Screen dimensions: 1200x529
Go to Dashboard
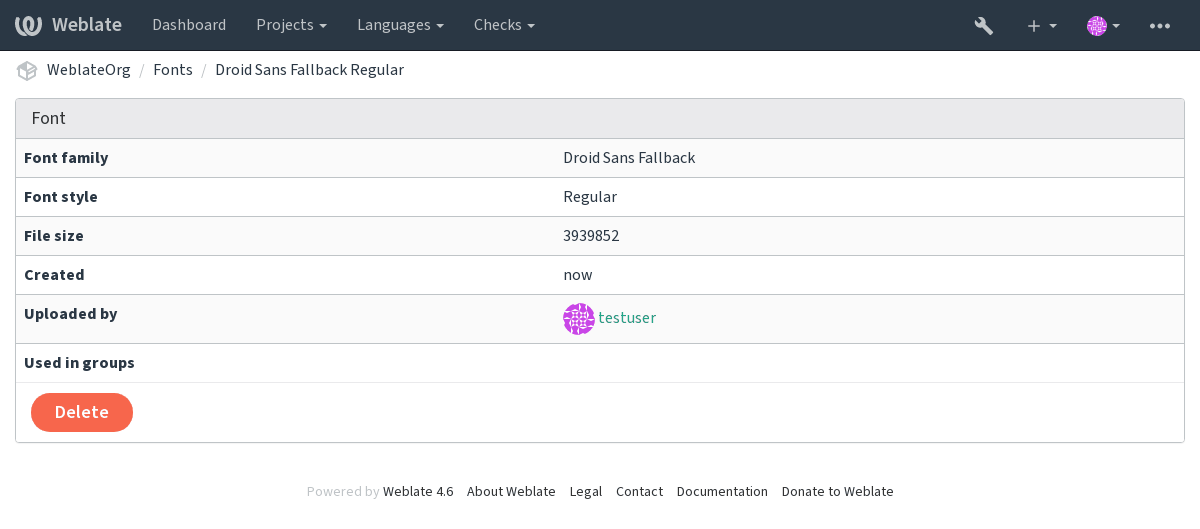click(189, 25)
